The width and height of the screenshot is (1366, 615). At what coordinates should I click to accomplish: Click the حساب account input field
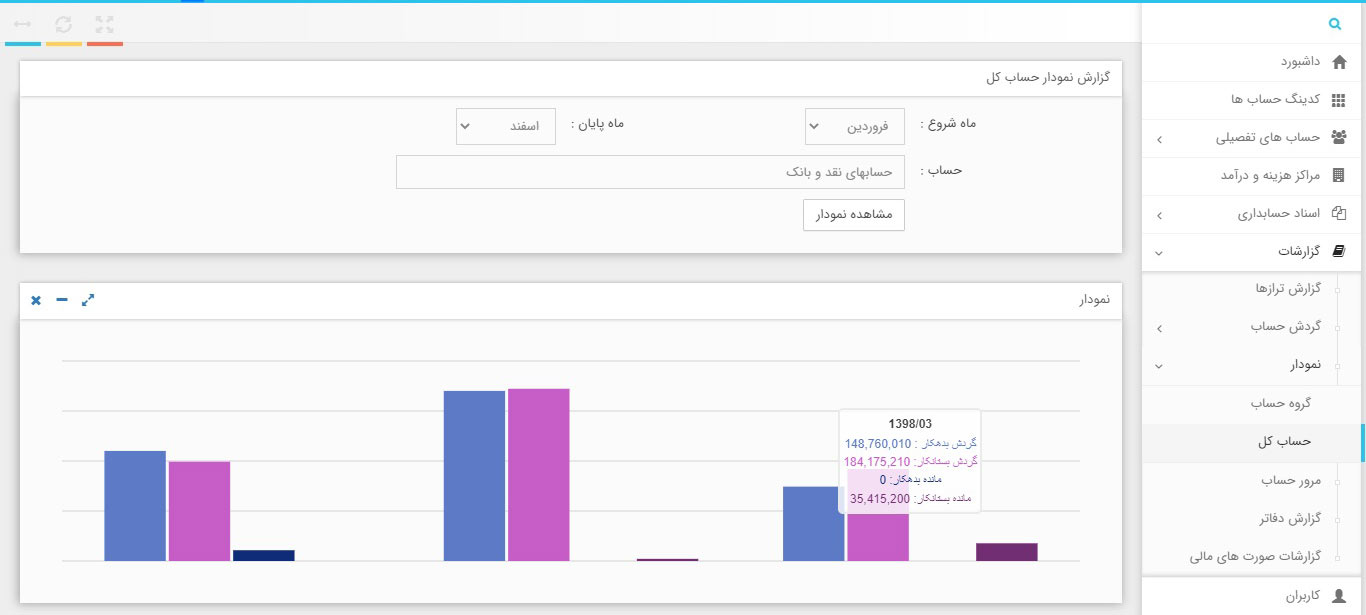coord(650,171)
